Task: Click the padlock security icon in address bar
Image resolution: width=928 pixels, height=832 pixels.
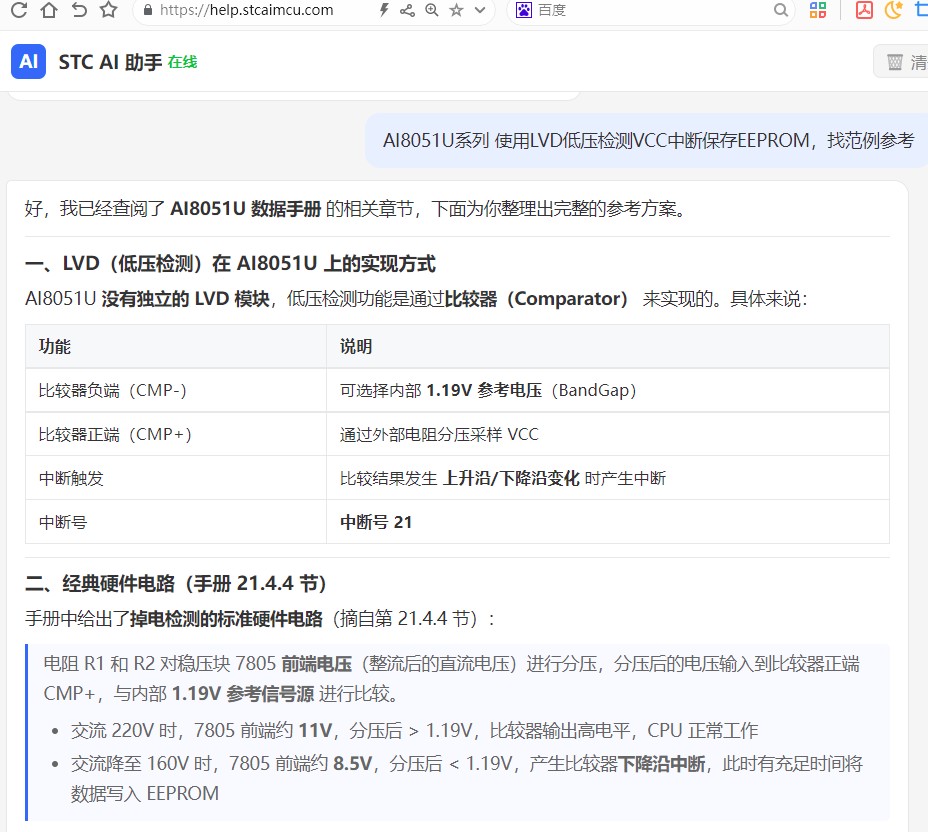Action: coord(148,10)
